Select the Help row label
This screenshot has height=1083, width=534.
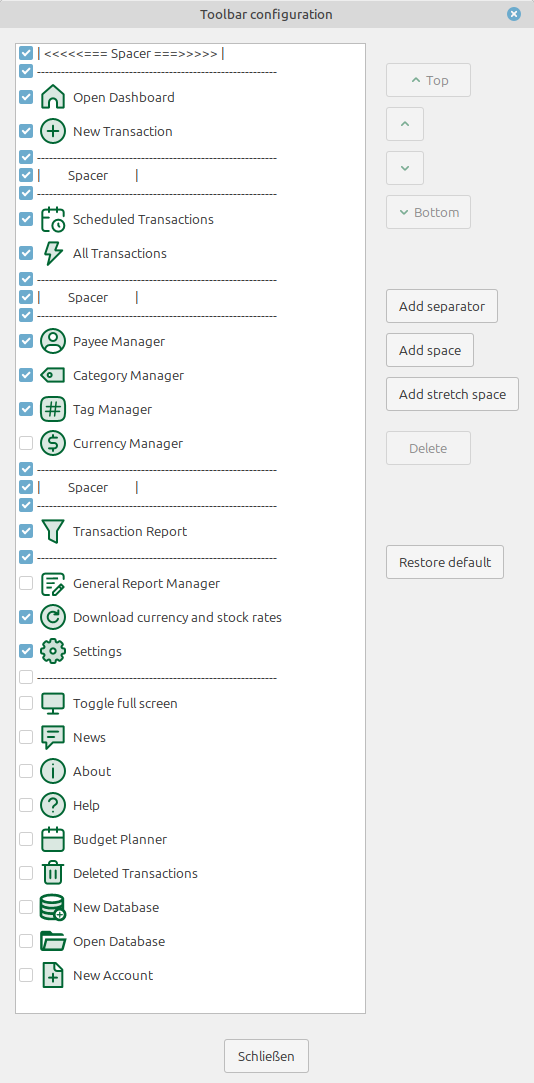(x=86, y=805)
